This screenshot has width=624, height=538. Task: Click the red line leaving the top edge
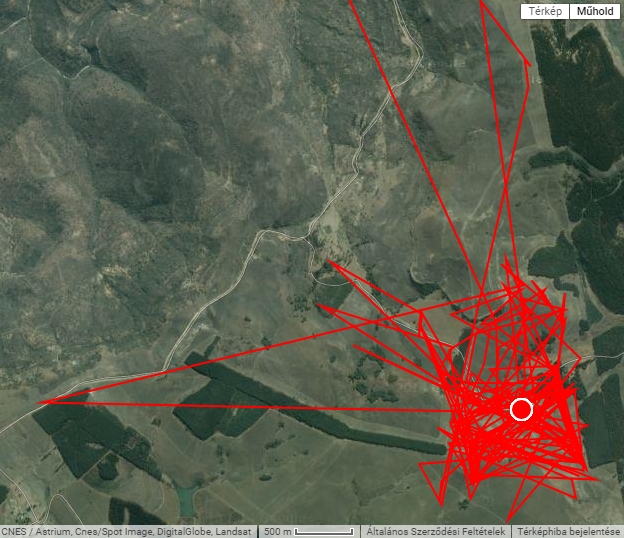[351, 2]
